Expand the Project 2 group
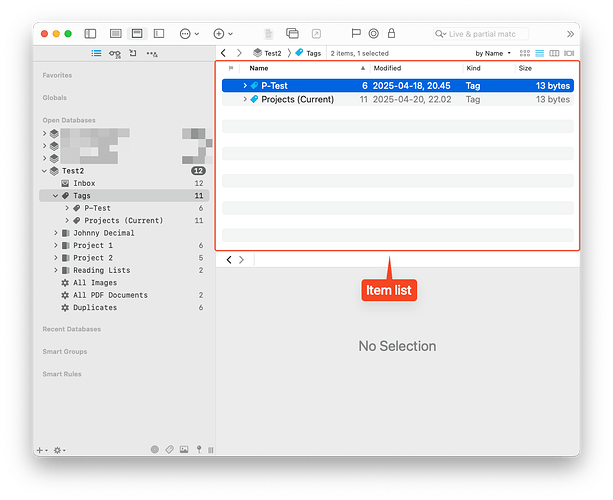The width and height of the screenshot is (613, 500). 56,258
